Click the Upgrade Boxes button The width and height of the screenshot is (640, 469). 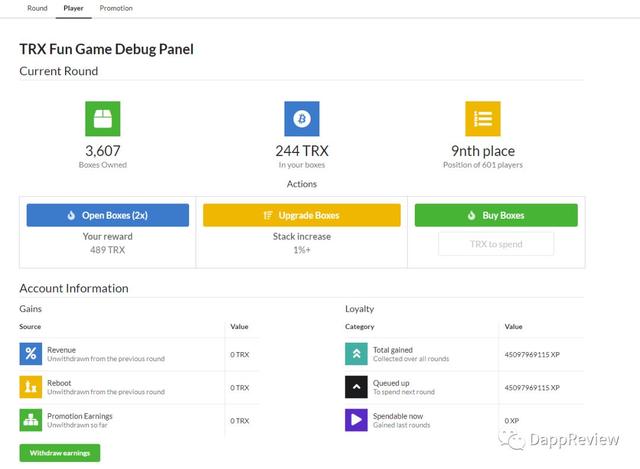pos(302,215)
